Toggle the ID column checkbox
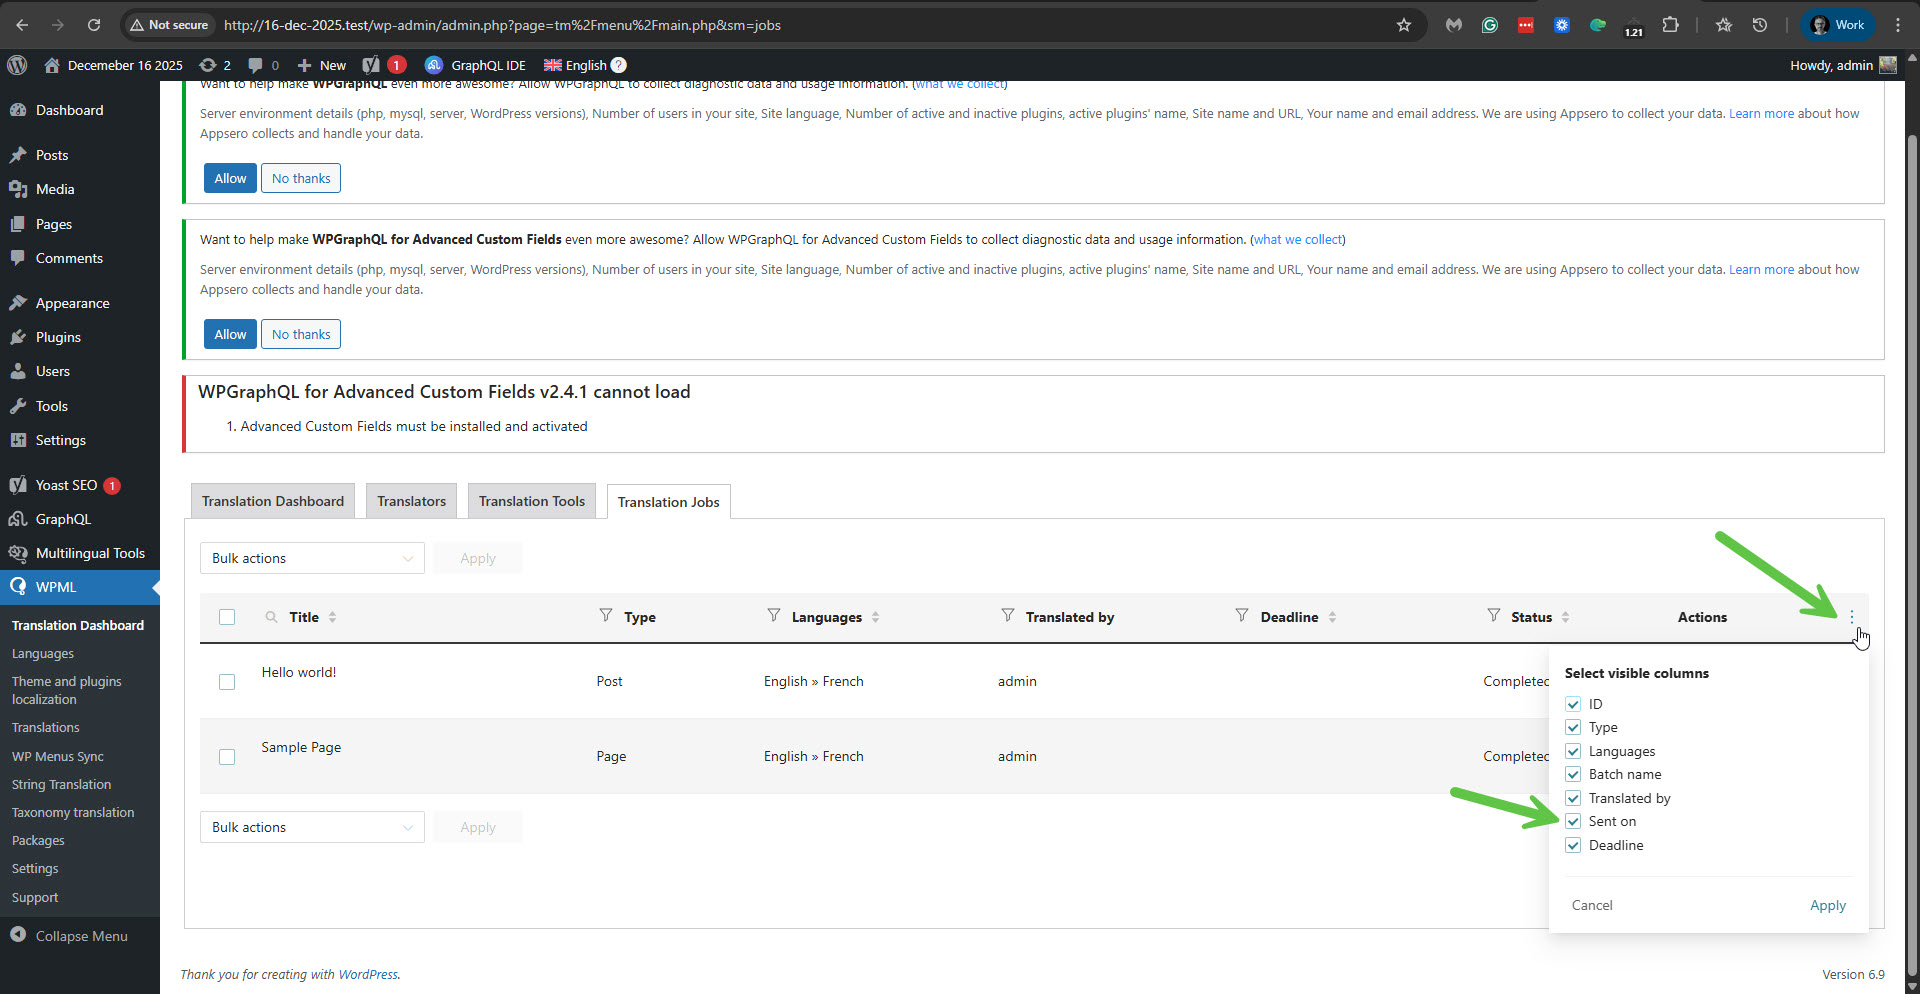 [x=1573, y=704]
